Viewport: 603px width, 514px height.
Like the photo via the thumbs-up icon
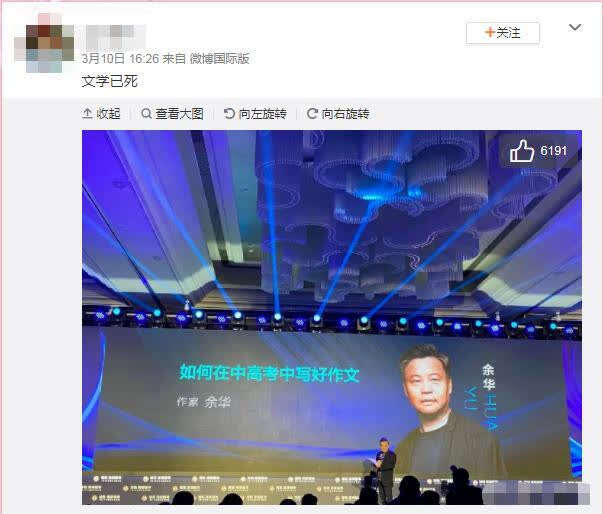click(522, 151)
